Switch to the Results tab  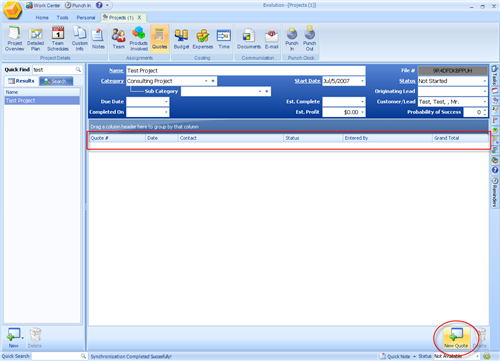tap(21, 81)
